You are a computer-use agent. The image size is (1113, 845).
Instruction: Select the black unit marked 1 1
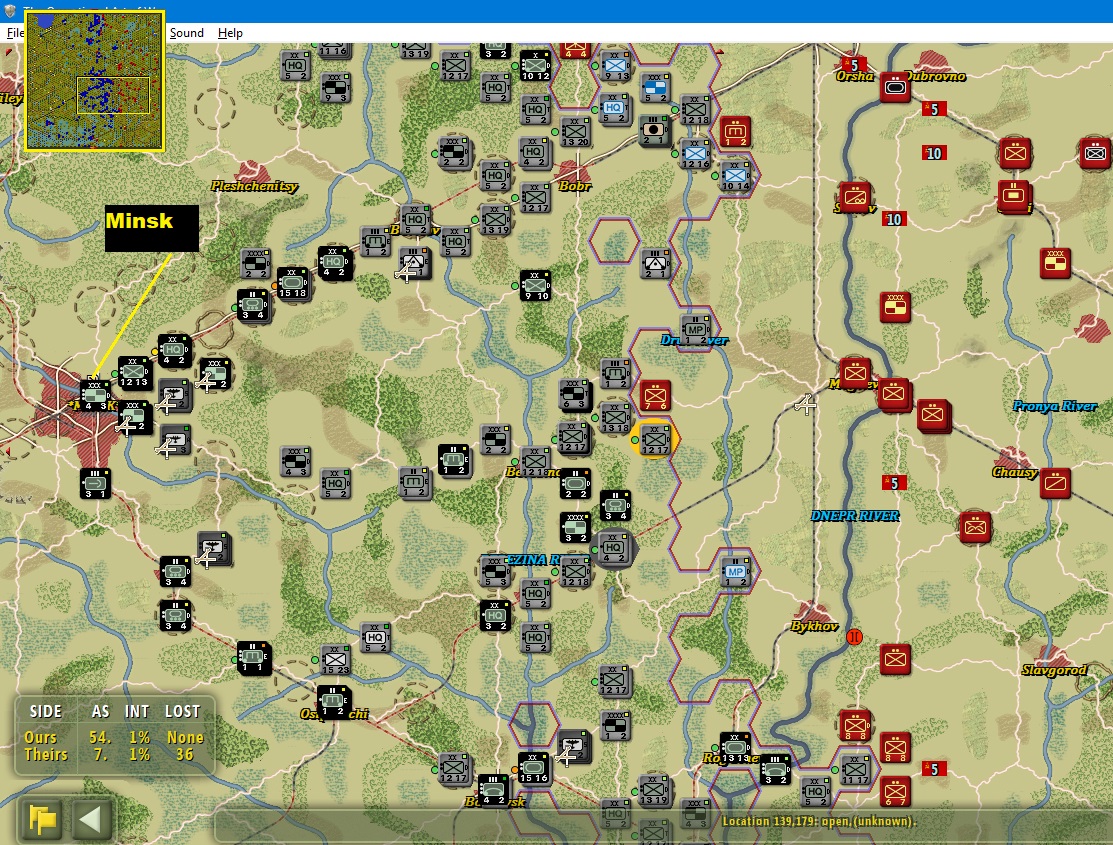tap(253, 657)
